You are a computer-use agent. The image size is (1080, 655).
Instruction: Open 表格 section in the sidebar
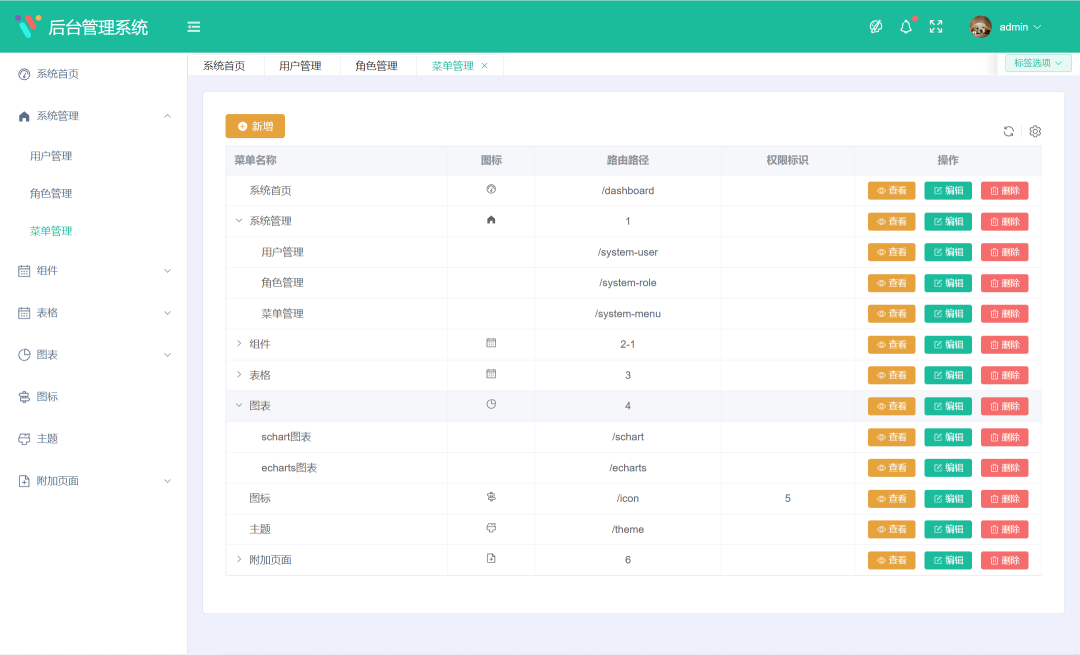pyautogui.click(x=55, y=312)
